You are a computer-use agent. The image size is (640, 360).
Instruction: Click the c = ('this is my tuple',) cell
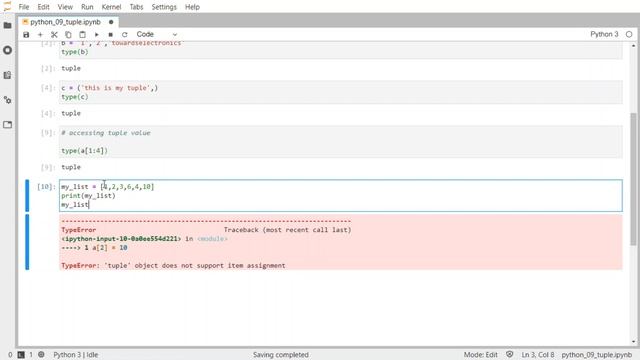click(341, 92)
